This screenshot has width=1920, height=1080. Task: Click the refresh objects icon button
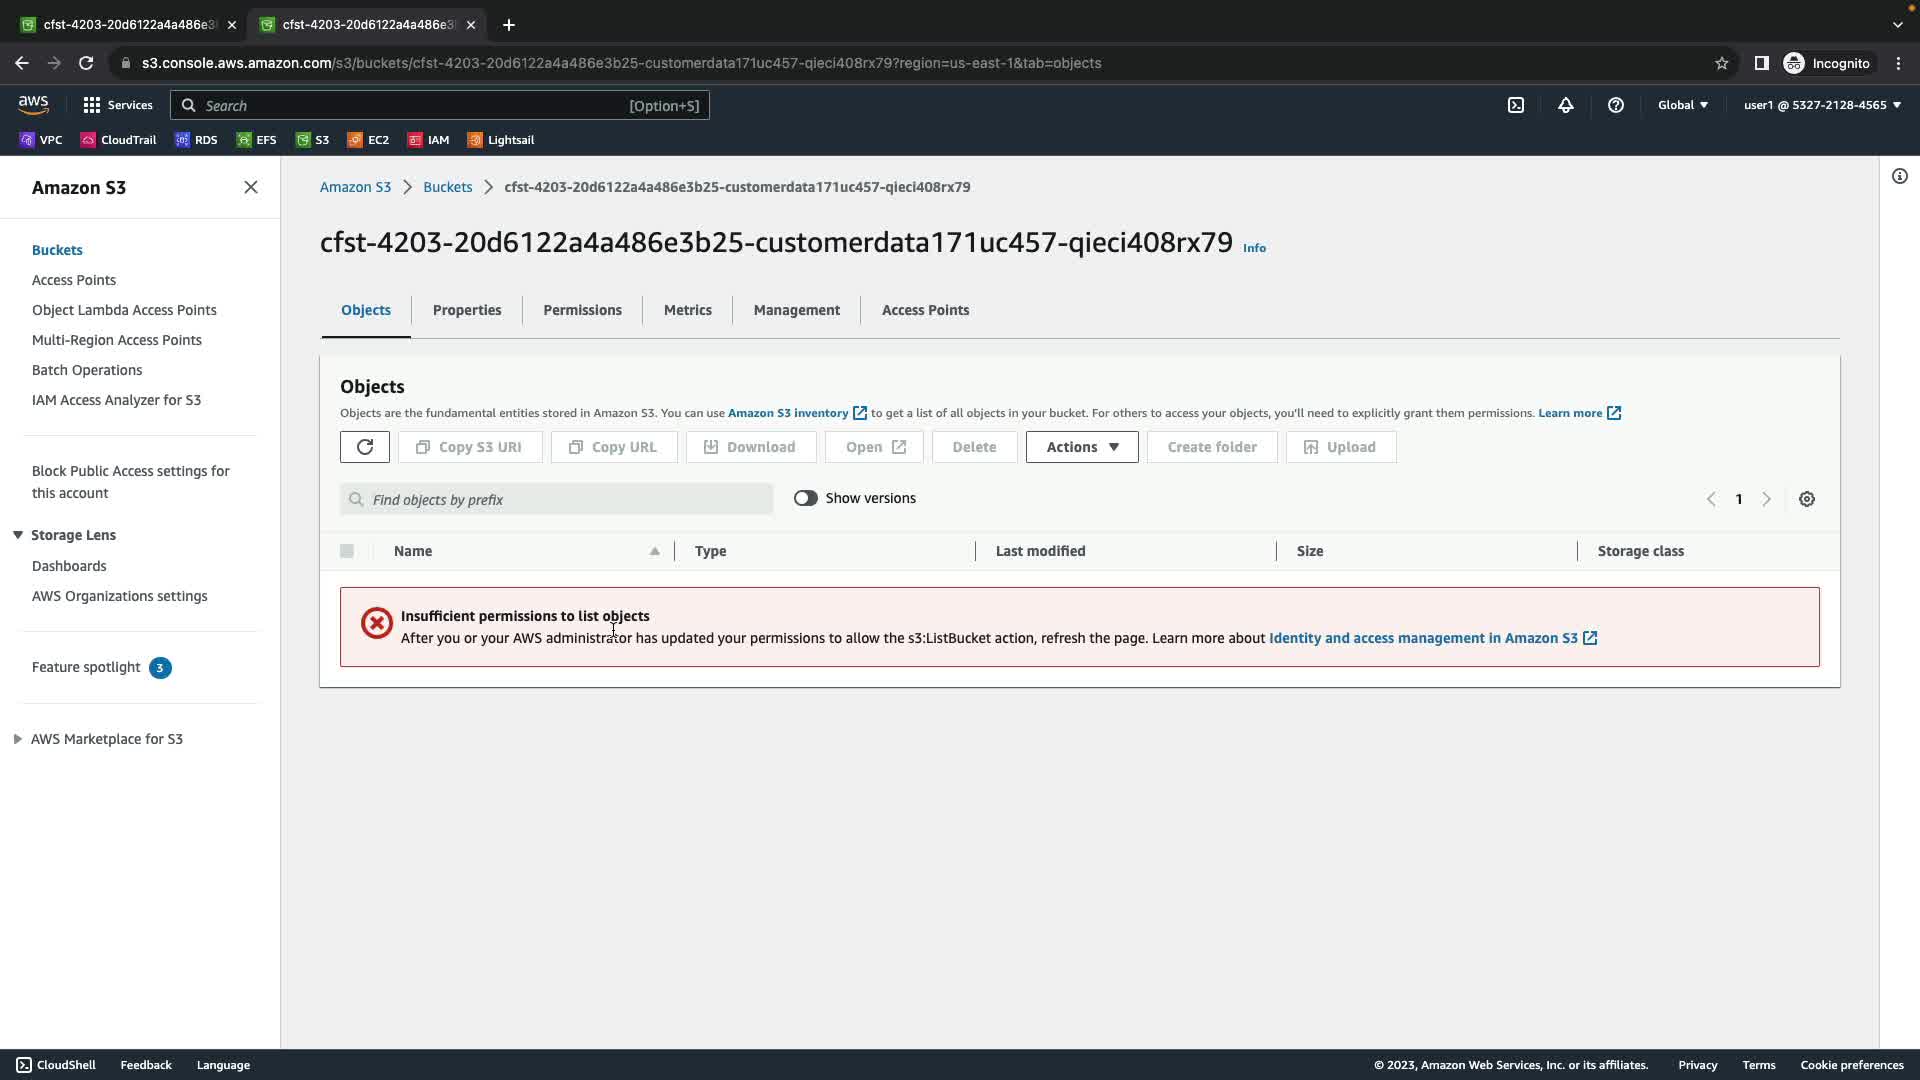pyautogui.click(x=364, y=447)
